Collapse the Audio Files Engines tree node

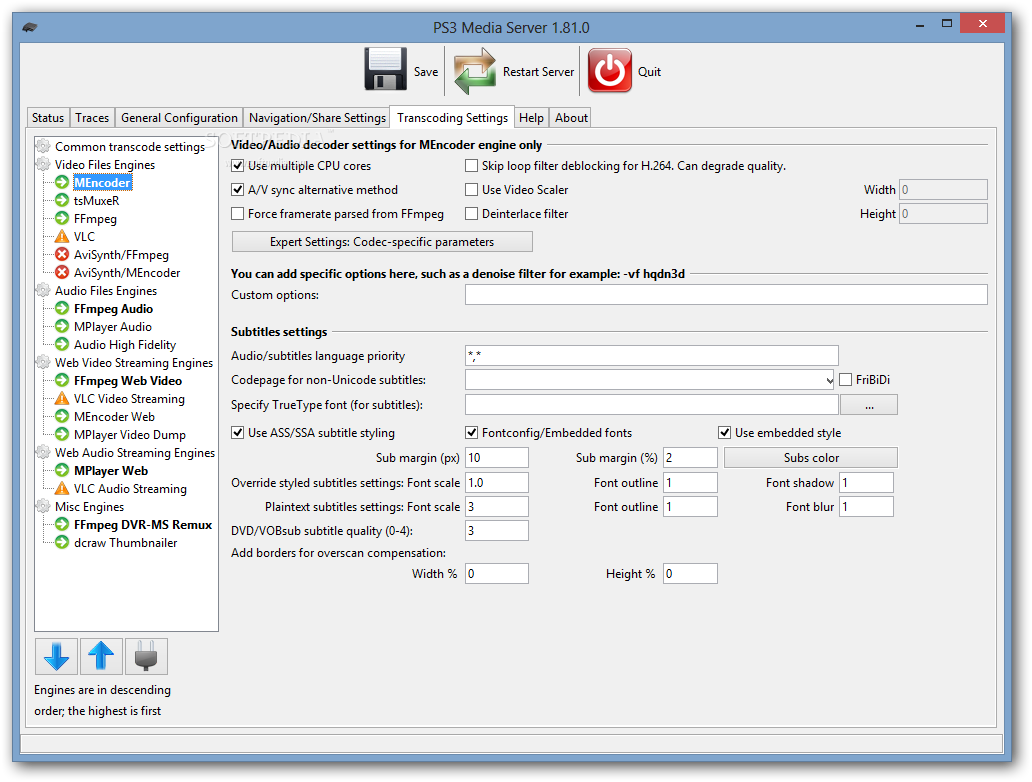coord(43,290)
